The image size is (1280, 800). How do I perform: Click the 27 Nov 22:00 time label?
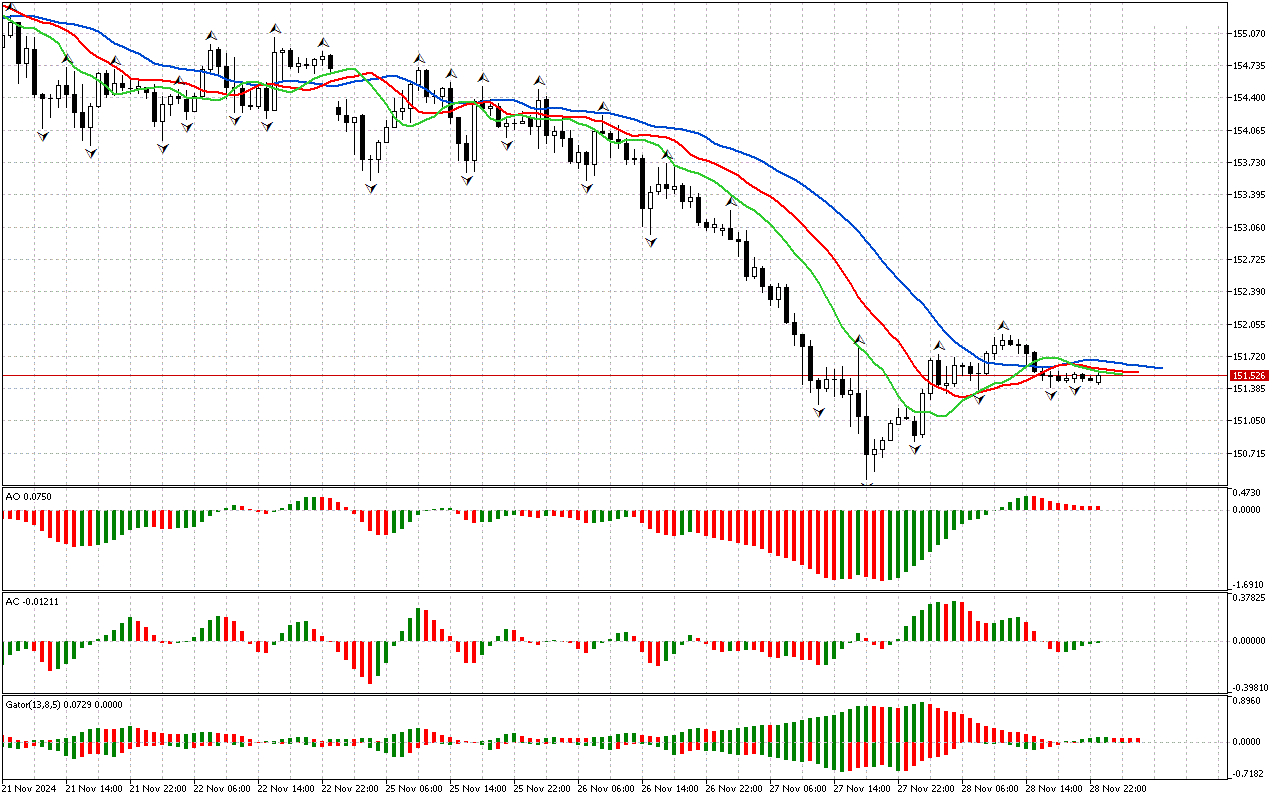926,789
